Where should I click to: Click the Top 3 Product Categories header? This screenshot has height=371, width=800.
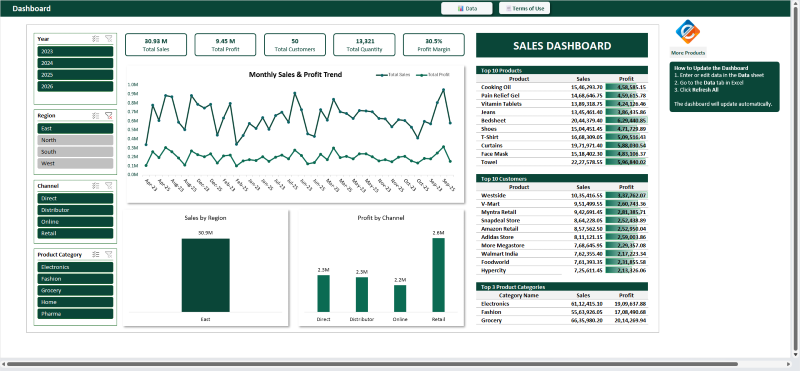point(562,287)
